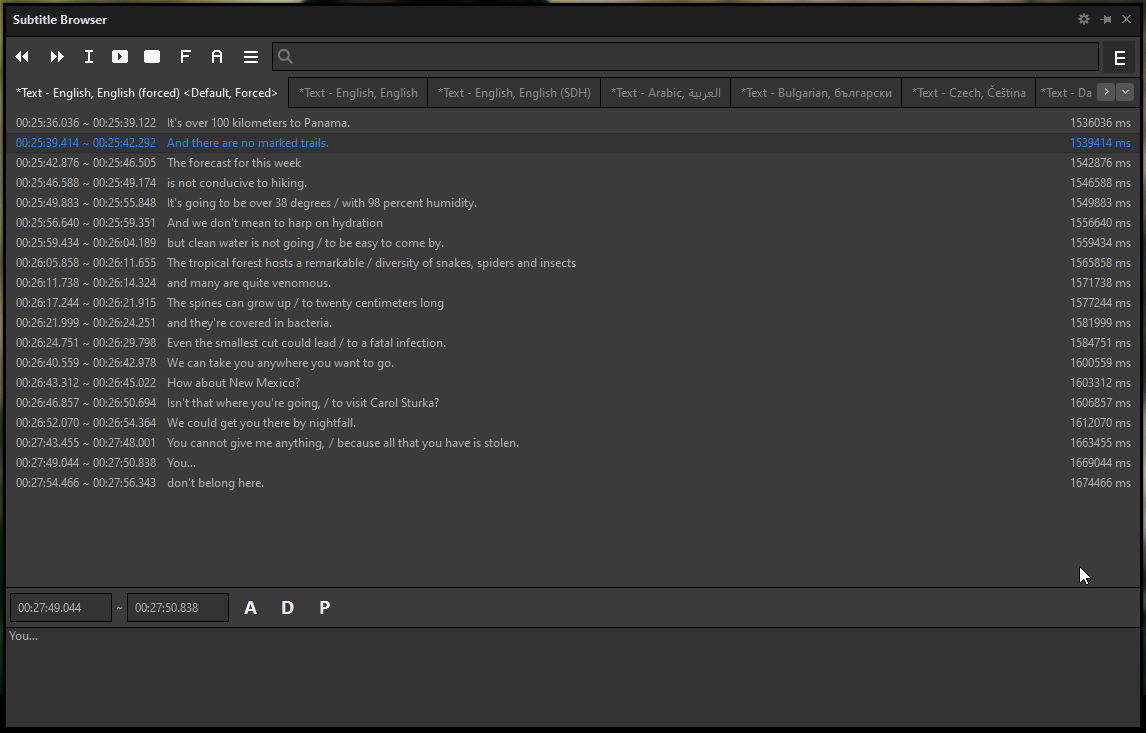Click the solid white rectangle toolbar icon

pos(152,56)
